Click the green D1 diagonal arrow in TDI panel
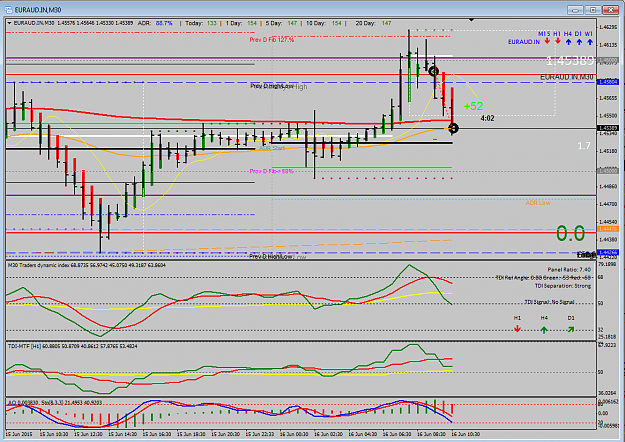The width and height of the screenshot is (625, 442). pyautogui.click(x=571, y=329)
